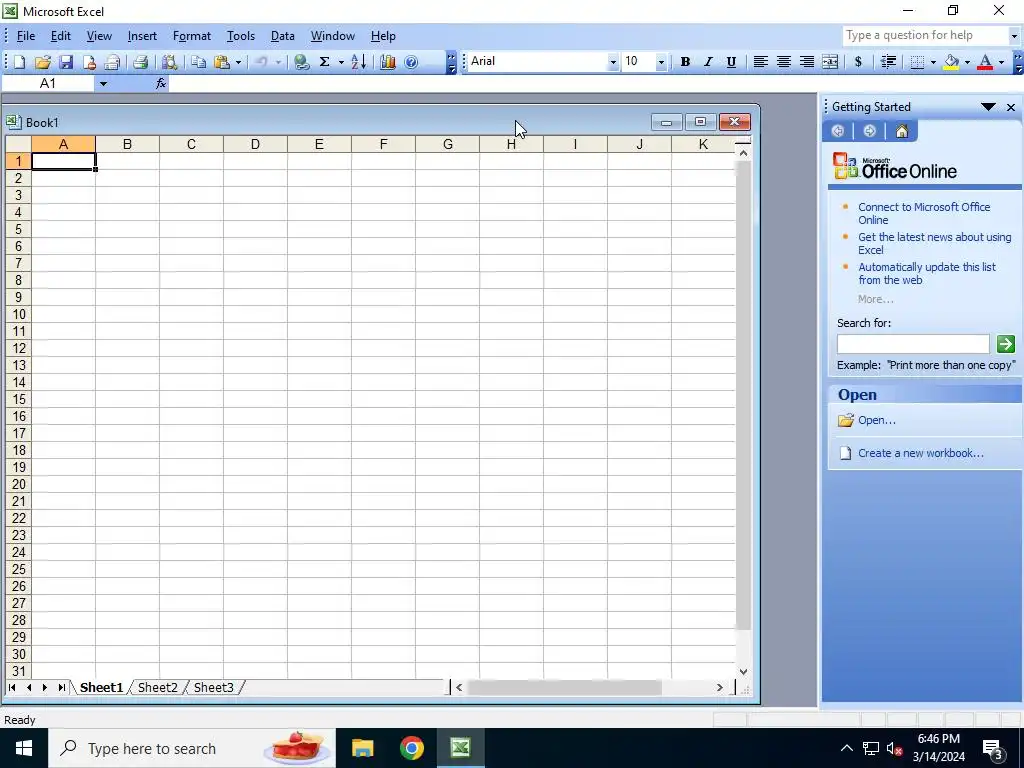Open the Fill Color dropdown arrow
Viewport: 1024px width, 768px height.
click(x=967, y=62)
